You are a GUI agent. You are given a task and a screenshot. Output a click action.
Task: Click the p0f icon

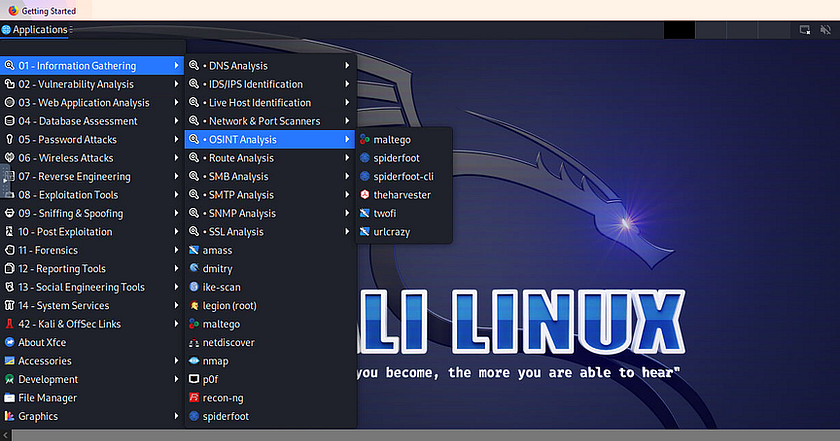click(194, 379)
